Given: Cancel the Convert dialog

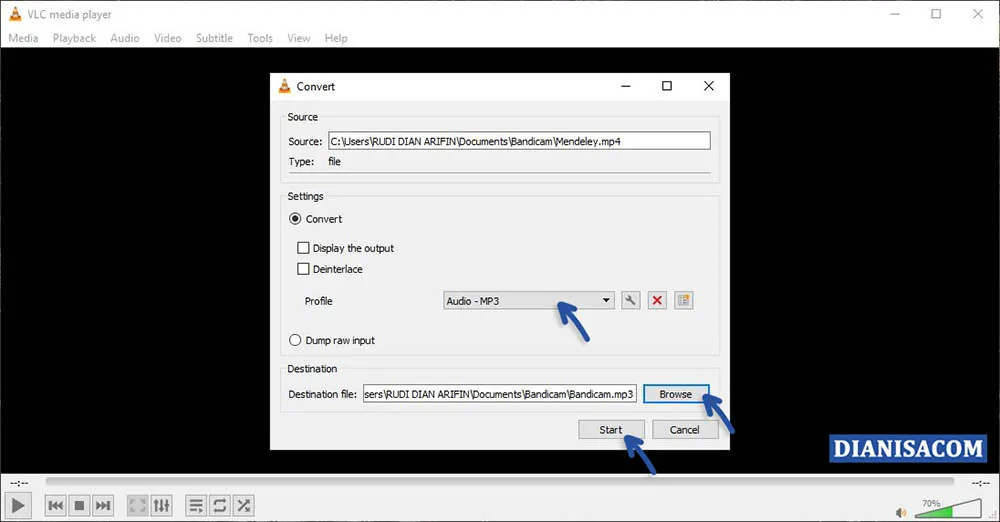Looking at the screenshot, I should [685, 430].
